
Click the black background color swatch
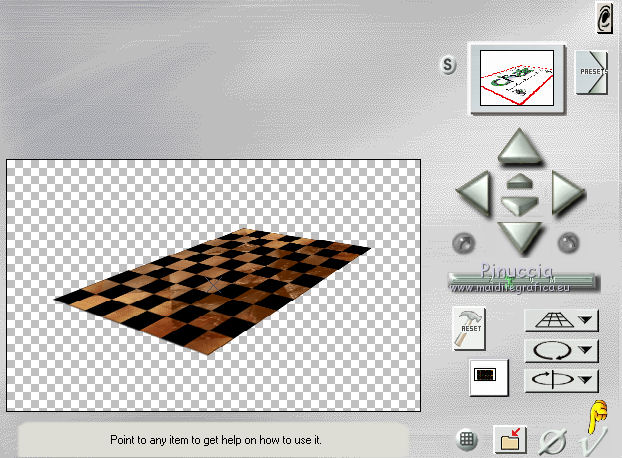click(488, 377)
